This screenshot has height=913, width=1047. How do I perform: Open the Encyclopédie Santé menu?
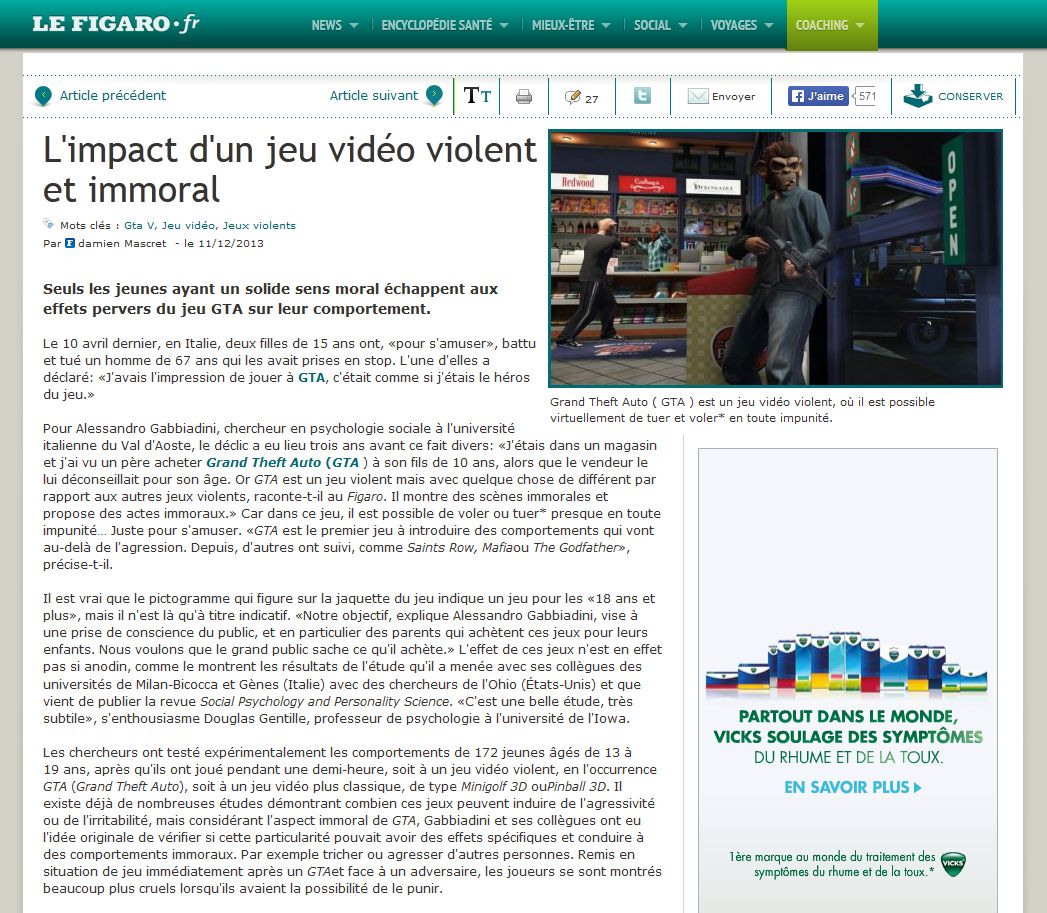click(x=437, y=25)
